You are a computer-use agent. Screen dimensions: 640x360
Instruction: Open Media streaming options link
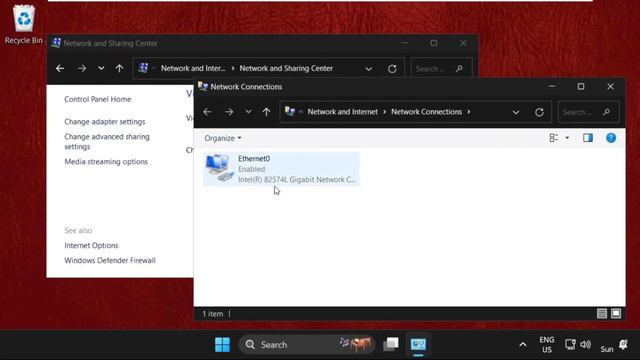coord(106,162)
